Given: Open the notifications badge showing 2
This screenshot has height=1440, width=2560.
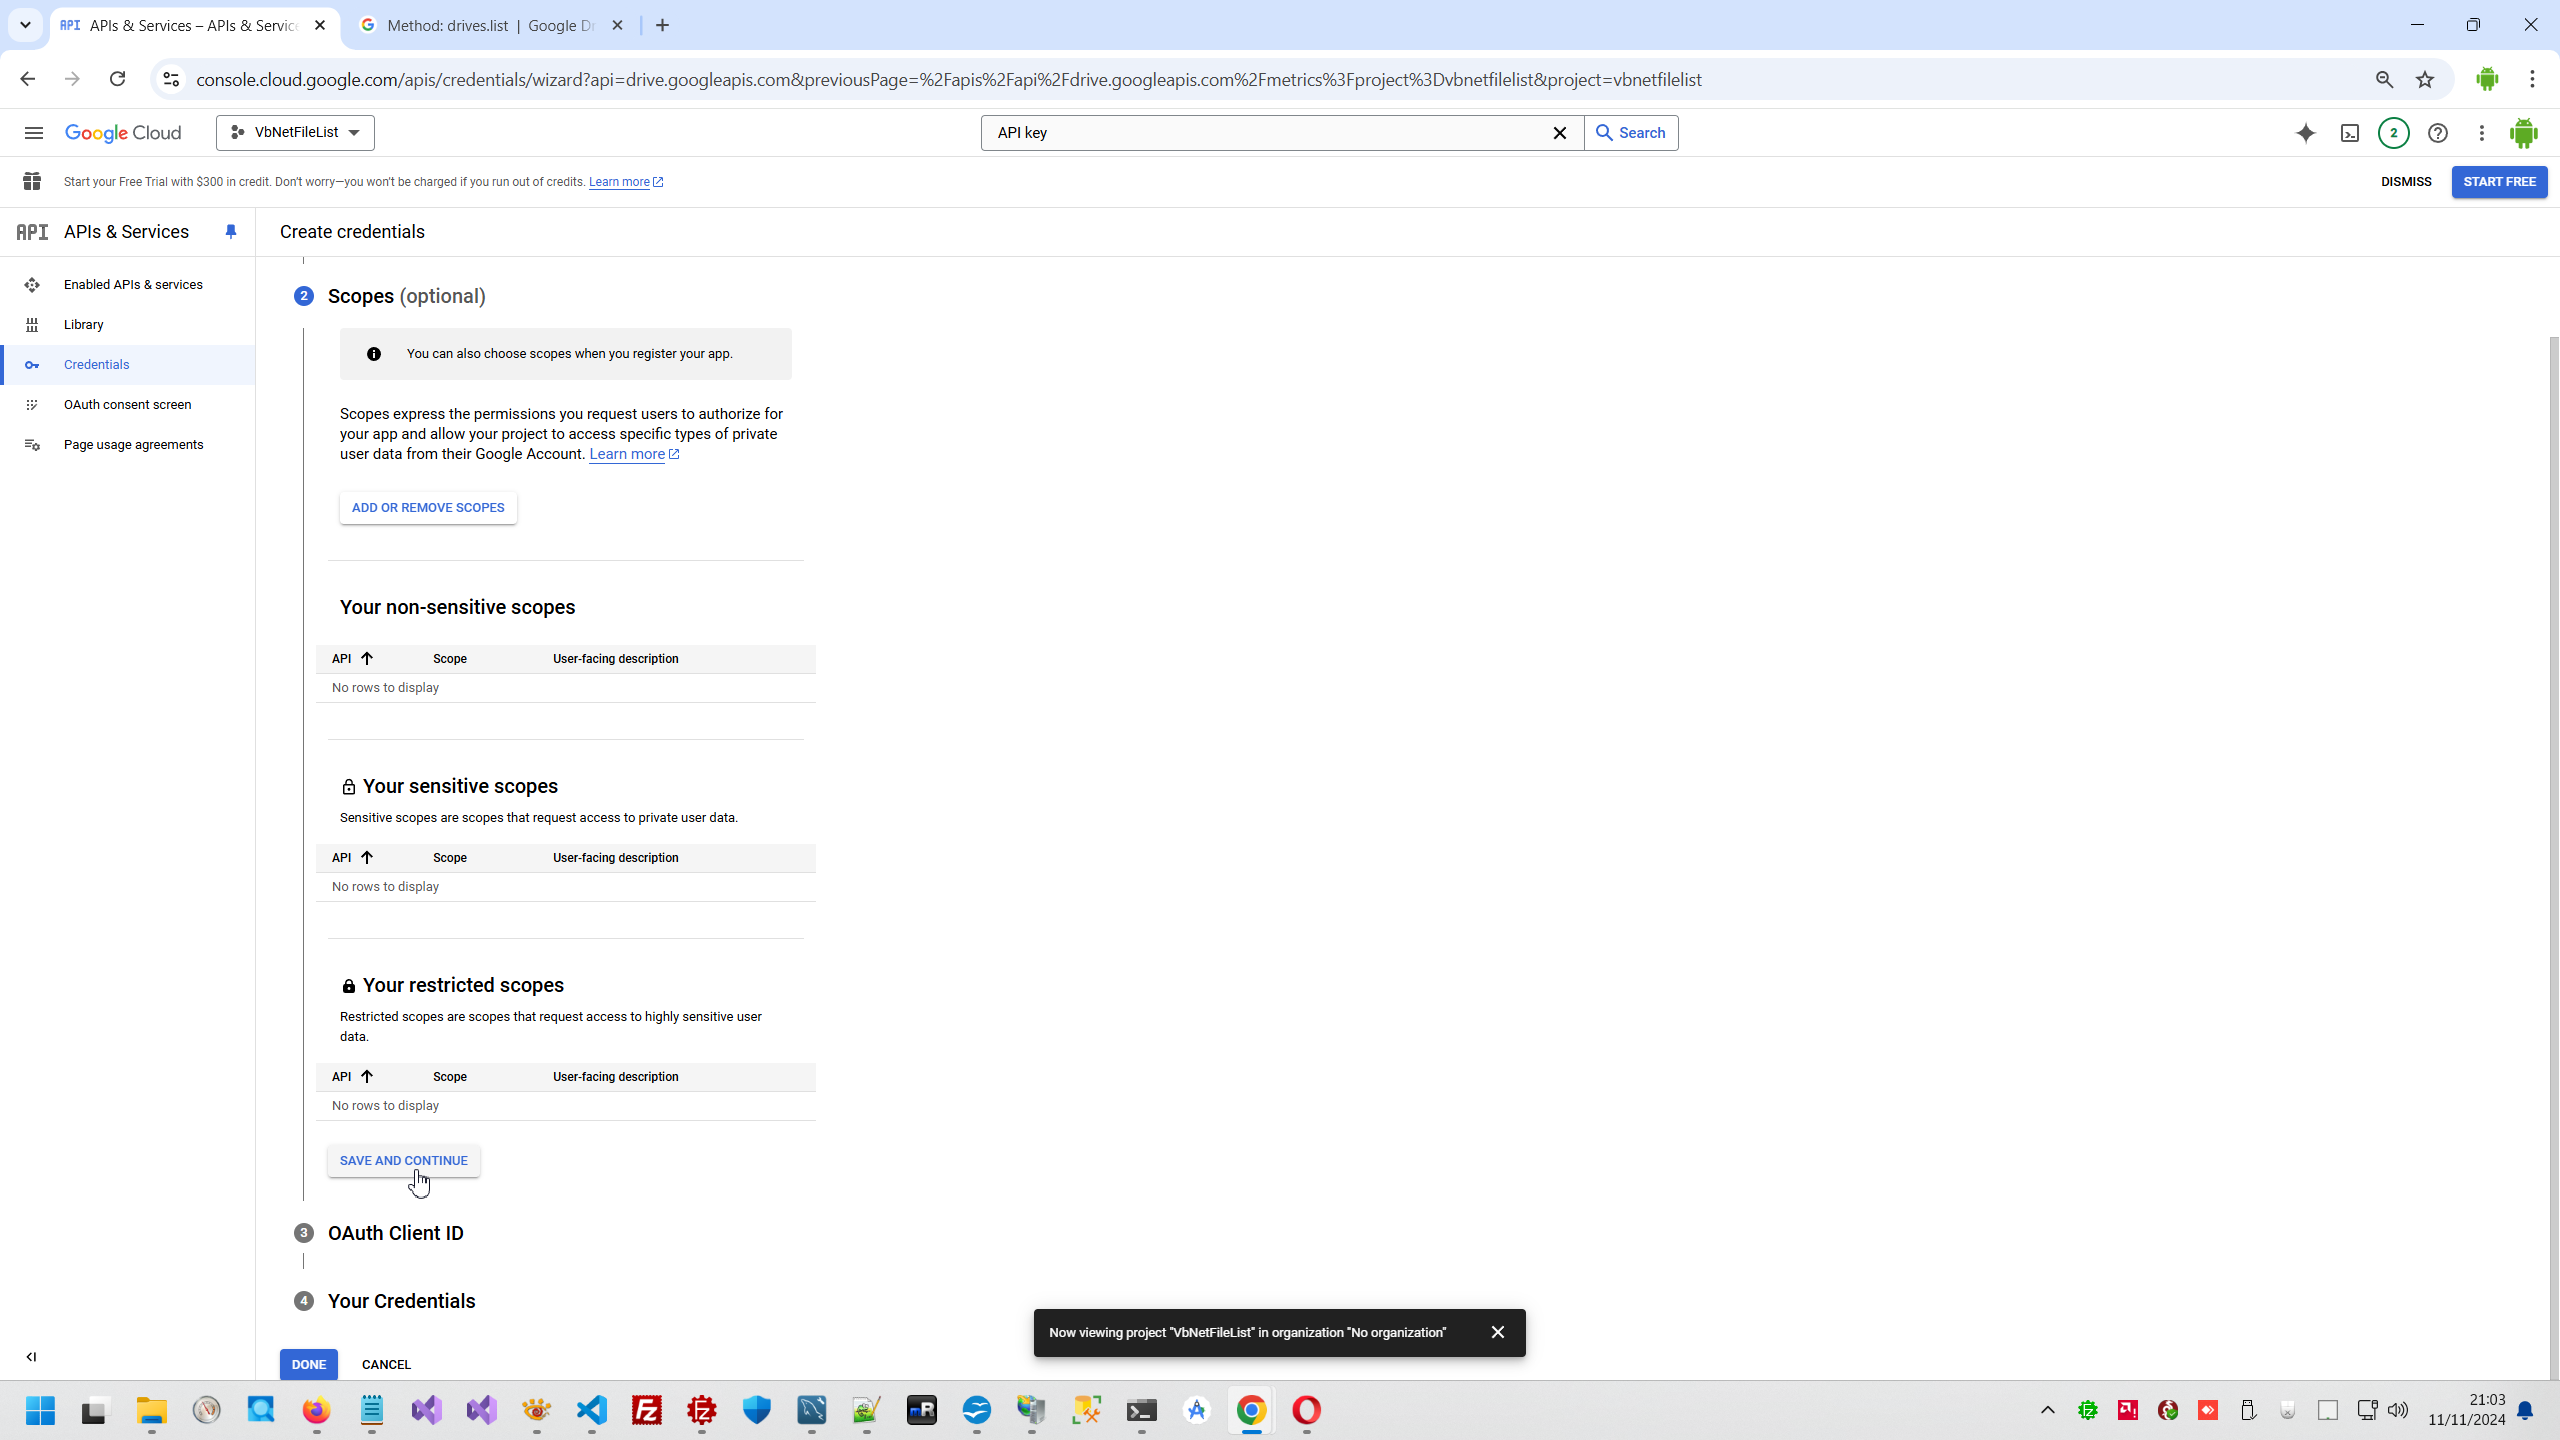Looking at the screenshot, I should coord(2393,133).
